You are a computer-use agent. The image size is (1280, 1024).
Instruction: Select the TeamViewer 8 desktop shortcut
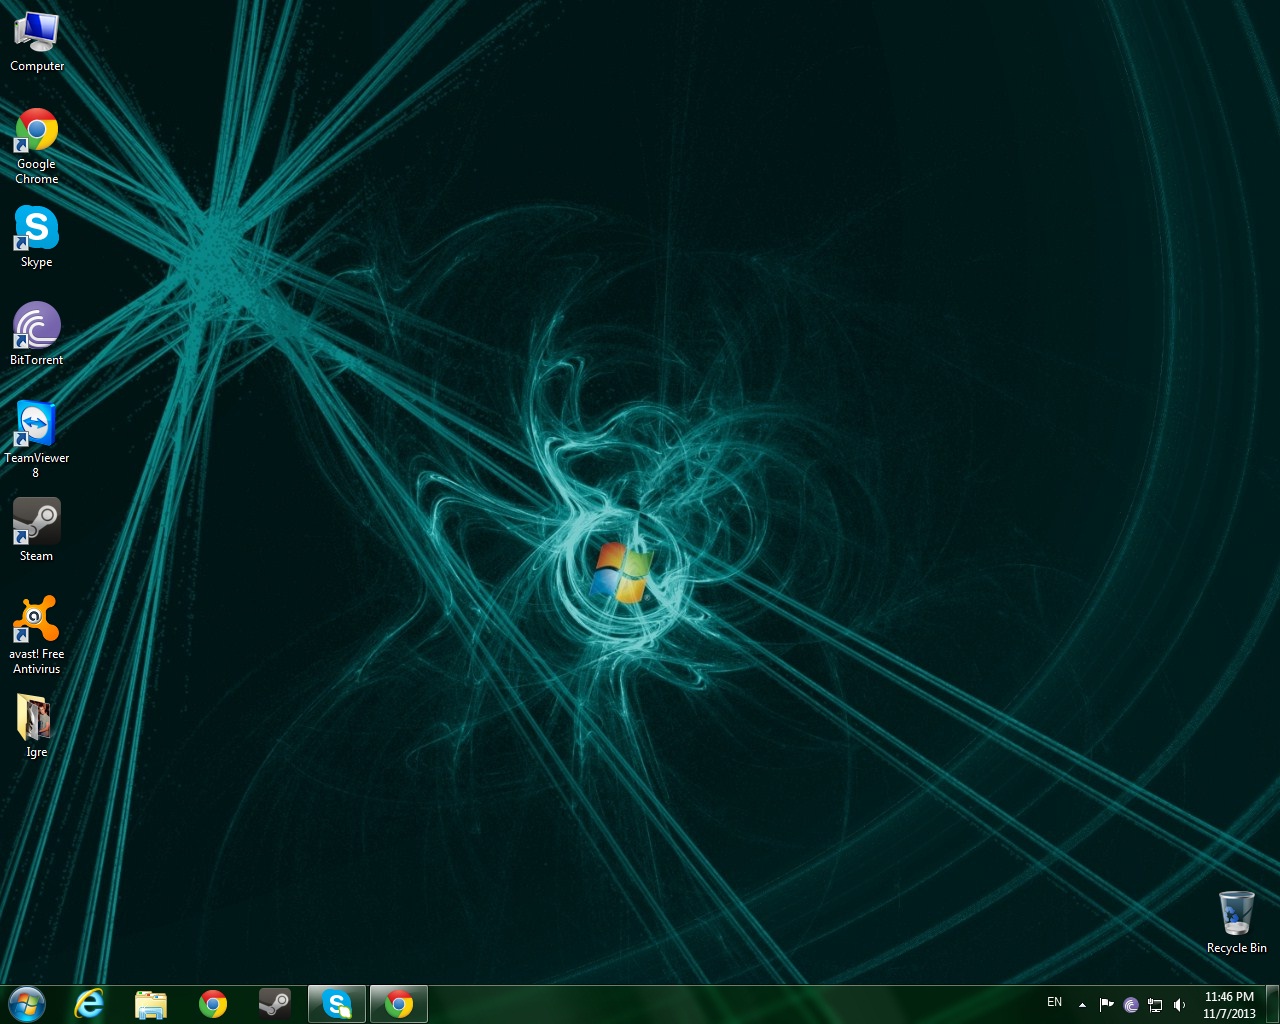[37, 439]
